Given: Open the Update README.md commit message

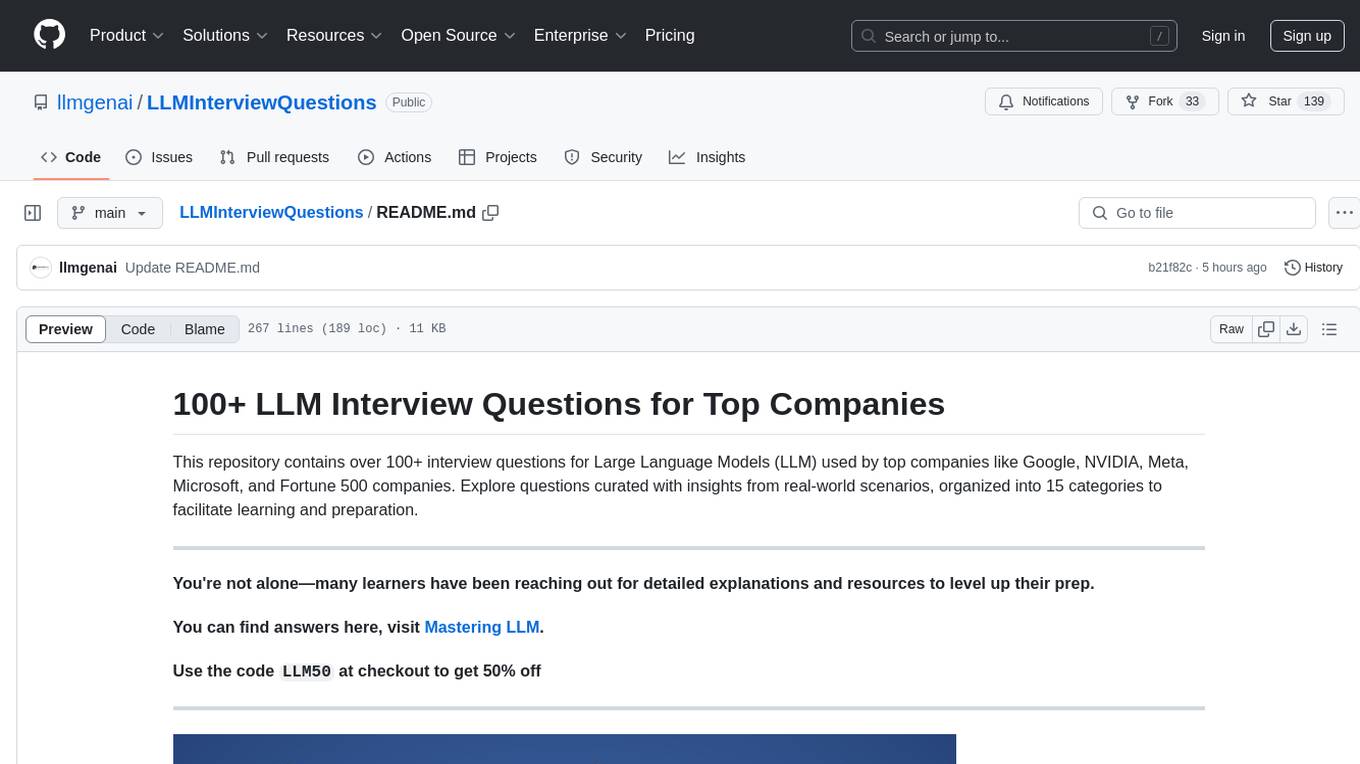Looking at the screenshot, I should click(x=192, y=268).
